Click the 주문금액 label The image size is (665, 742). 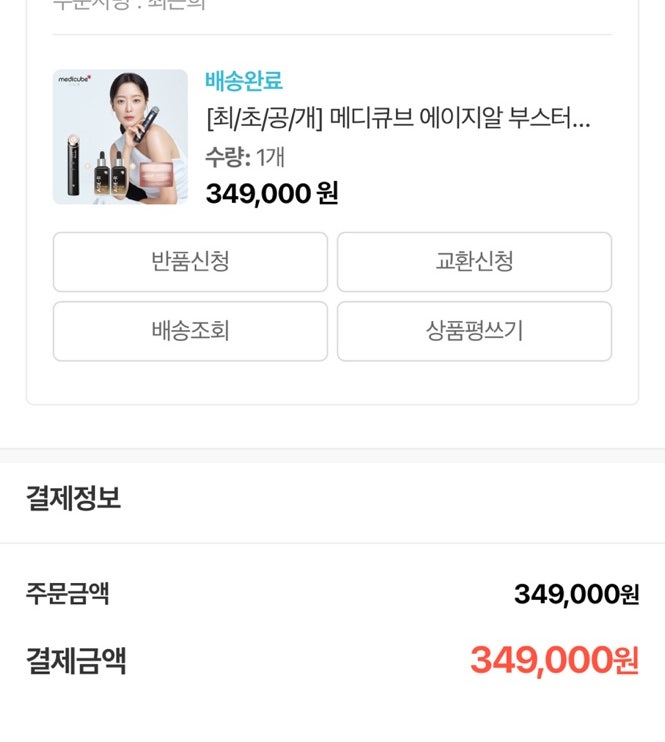67,593
